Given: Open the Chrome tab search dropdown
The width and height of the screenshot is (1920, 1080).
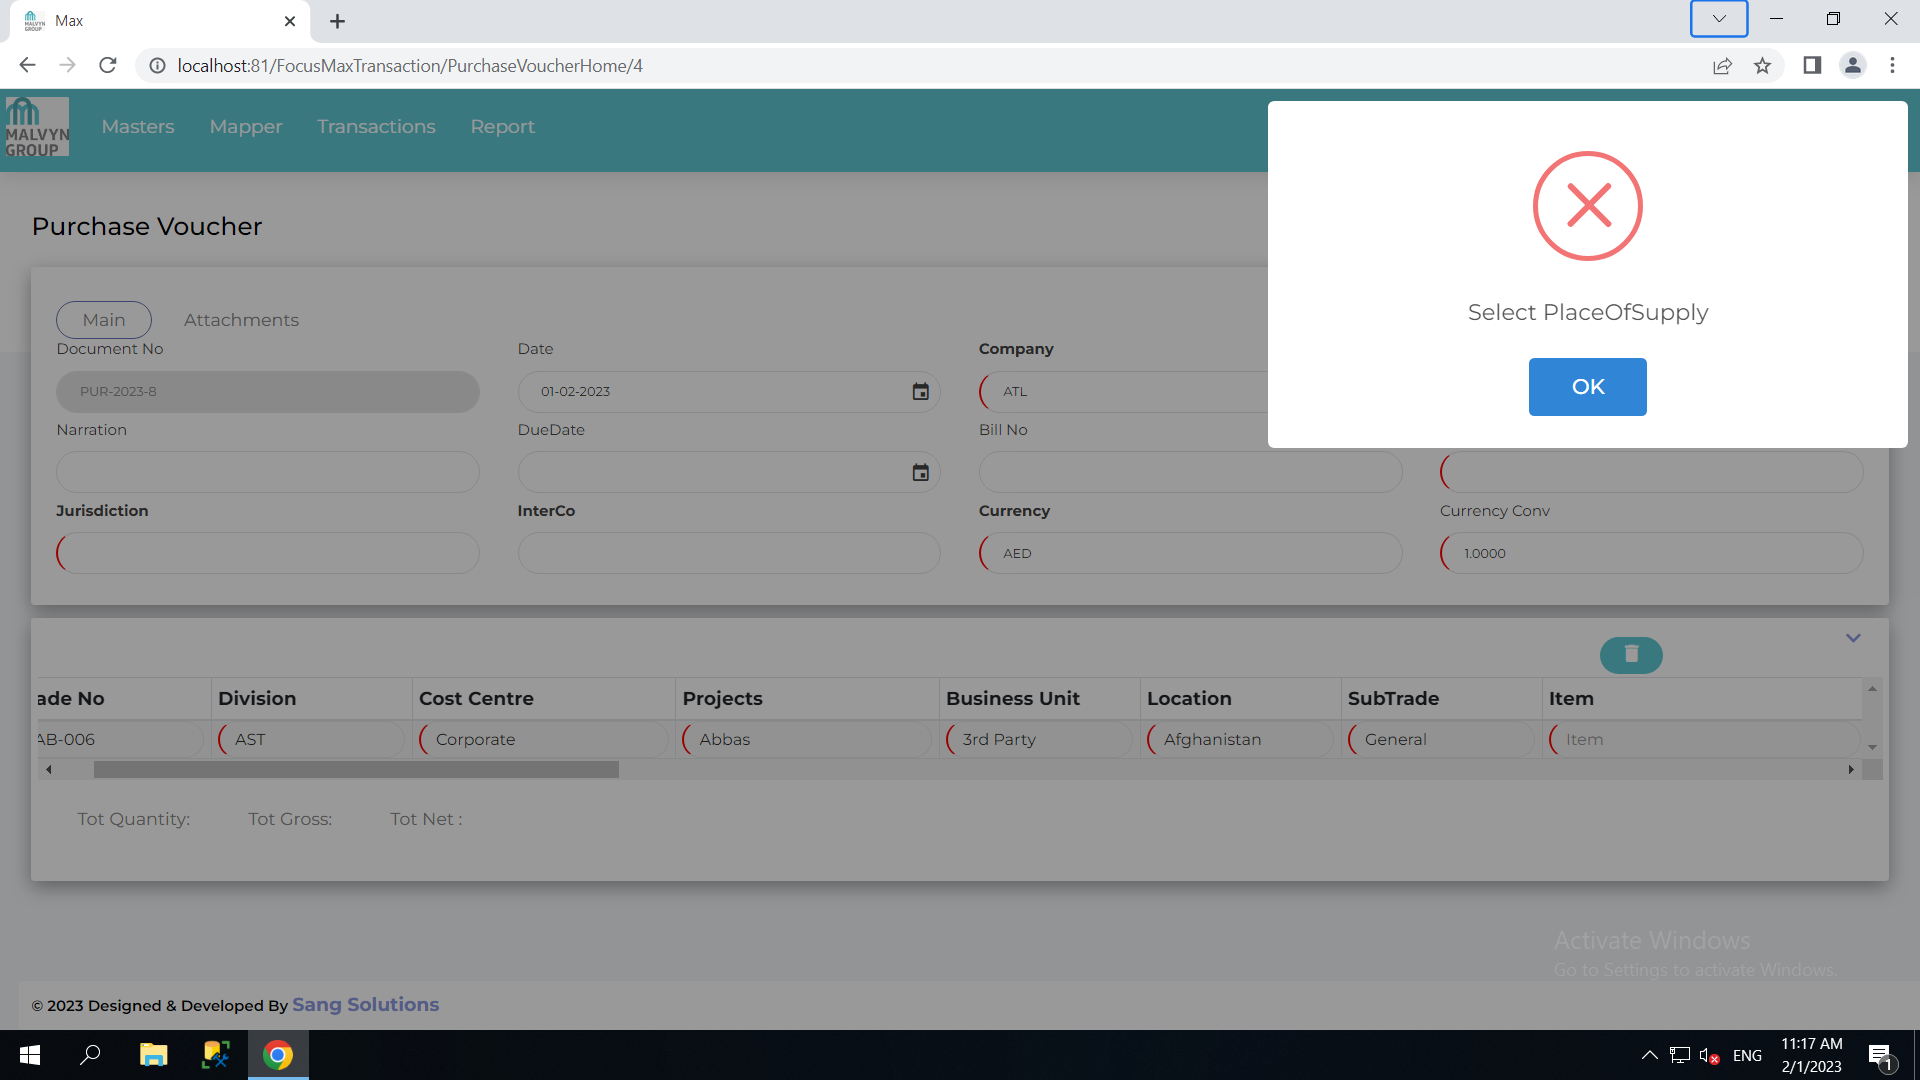Looking at the screenshot, I should [1718, 19].
